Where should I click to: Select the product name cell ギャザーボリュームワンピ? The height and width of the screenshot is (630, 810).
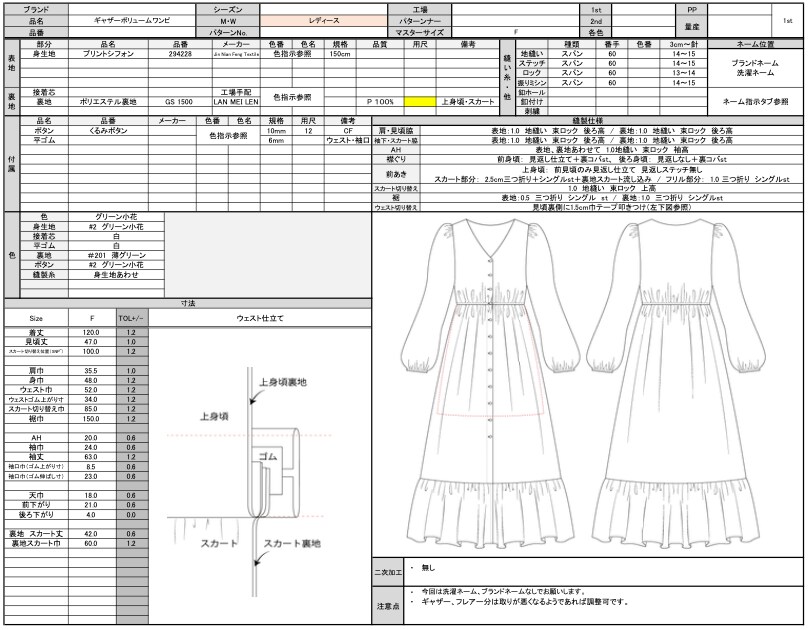[x=132, y=21]
